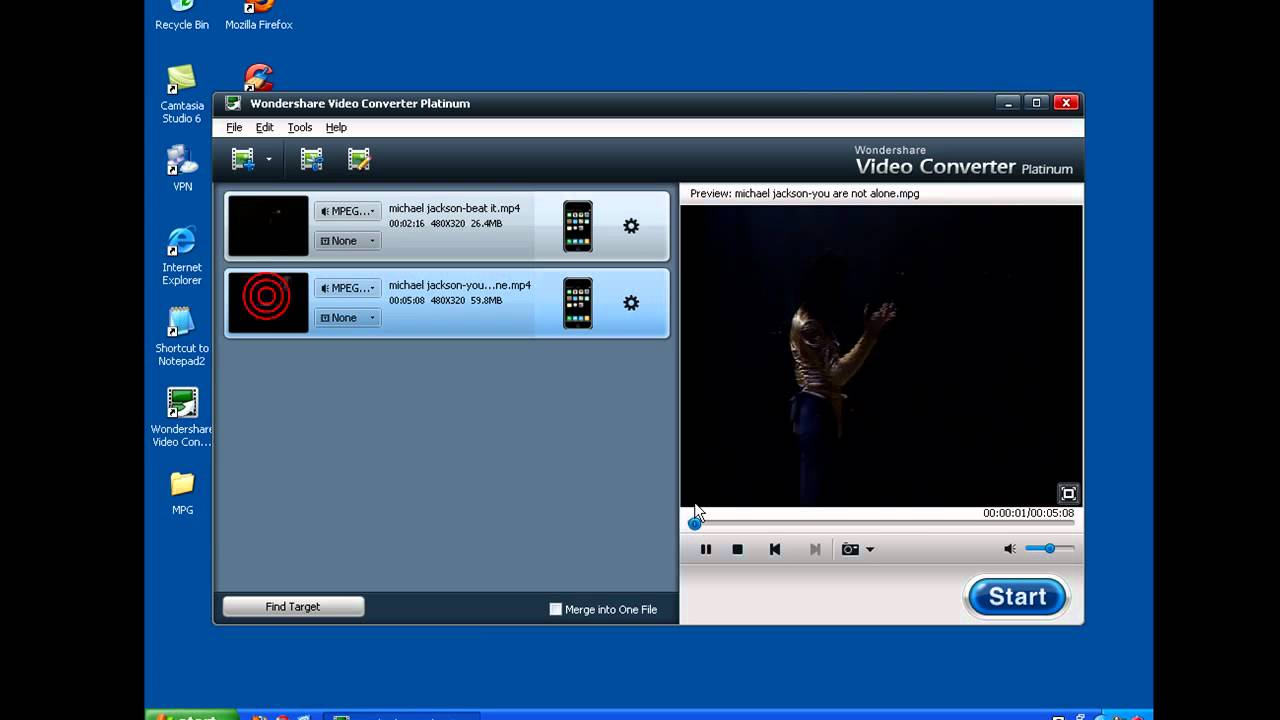The width and height of the screenshot is (1280, 720).
Task: Click the app icon in the title bar
Action: pyautogui.click(x=233, y=104)
